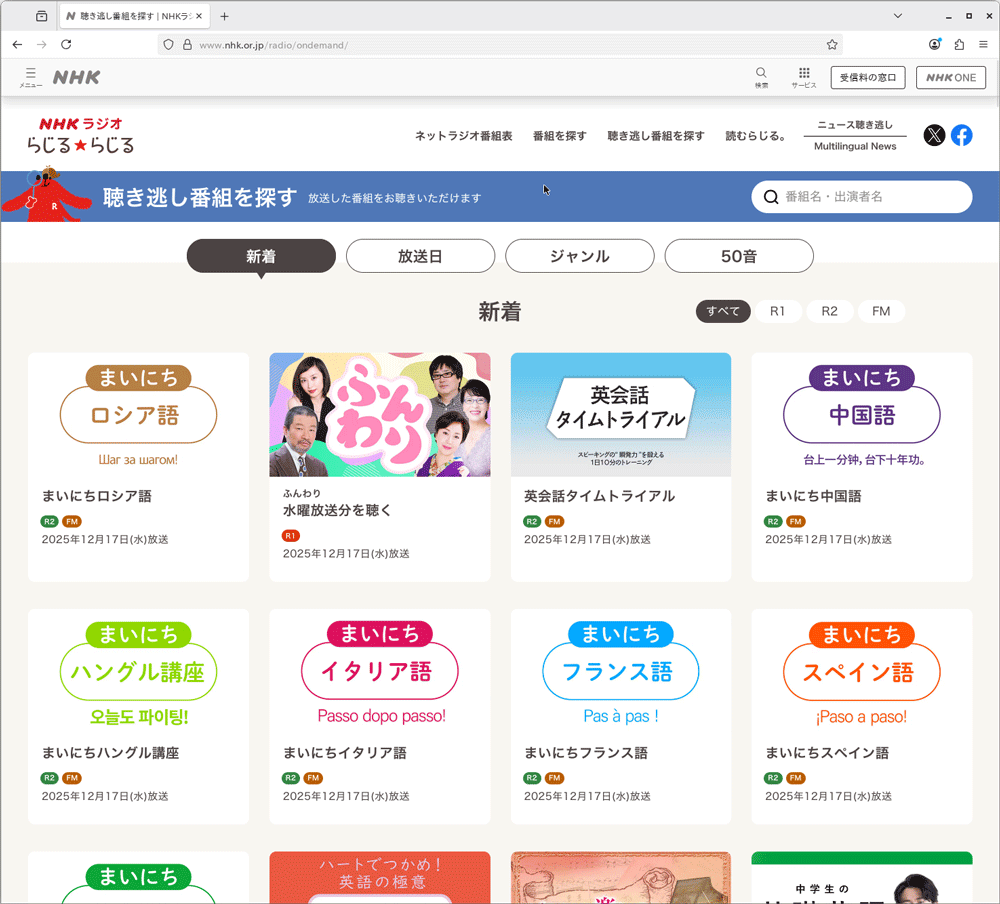Enable the FM channel filter
Viewport: 1000px width, 904px height.
[x=881, y=311]
